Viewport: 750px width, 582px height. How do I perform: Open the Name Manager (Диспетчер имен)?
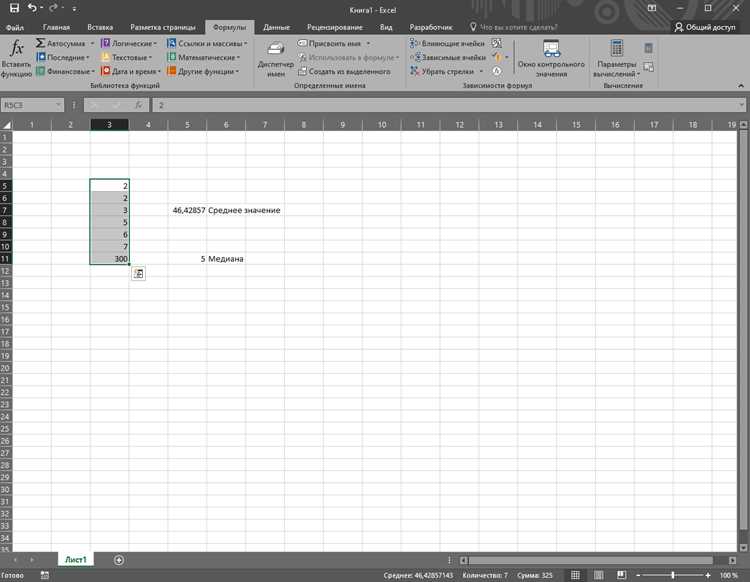[x=276, y=59]
